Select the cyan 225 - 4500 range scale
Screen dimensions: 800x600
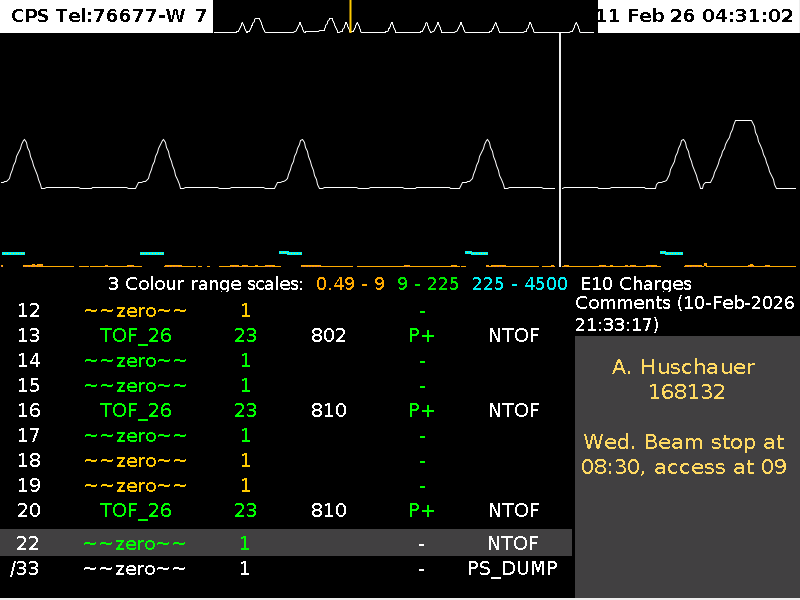pos(519,284)
